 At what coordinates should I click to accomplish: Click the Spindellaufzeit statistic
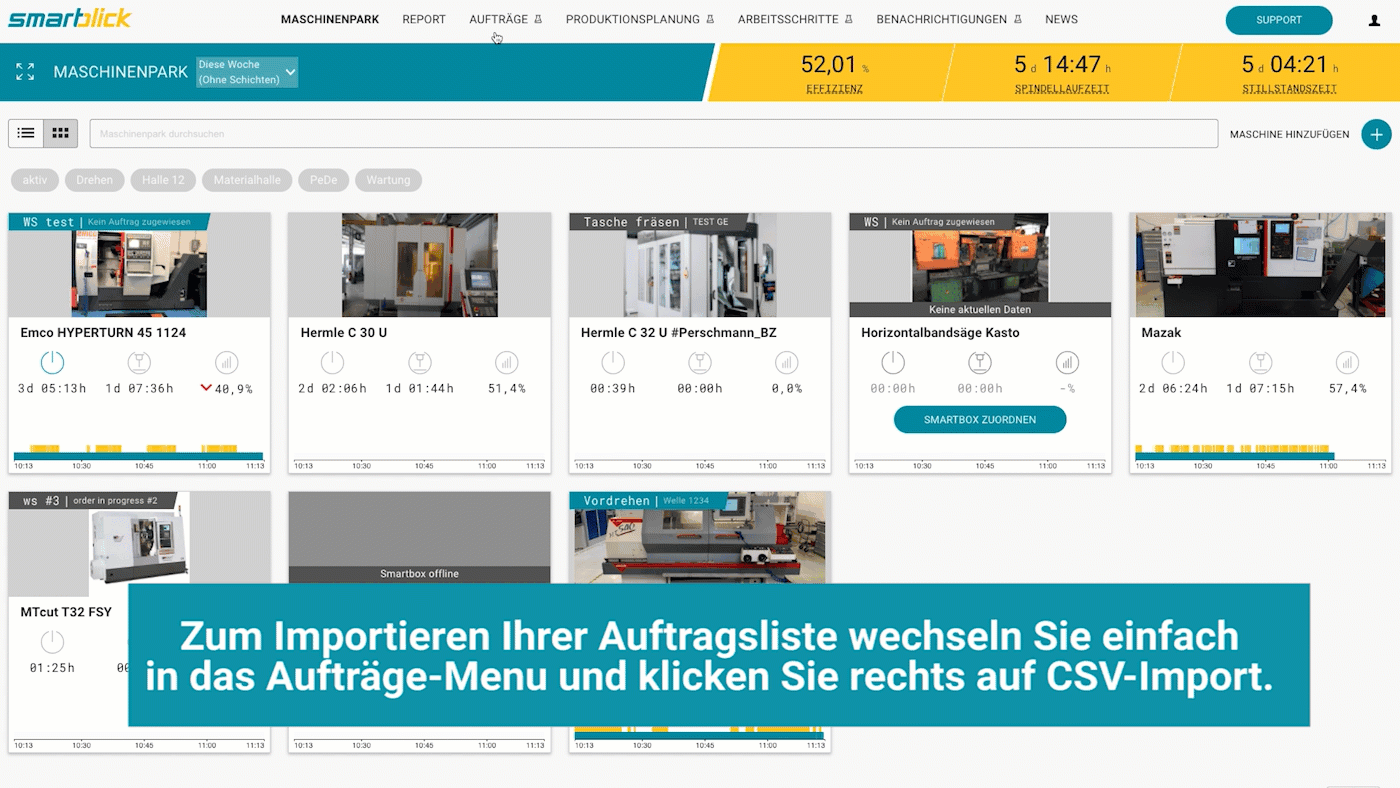pyautogui.click(x=1062, y=73)
